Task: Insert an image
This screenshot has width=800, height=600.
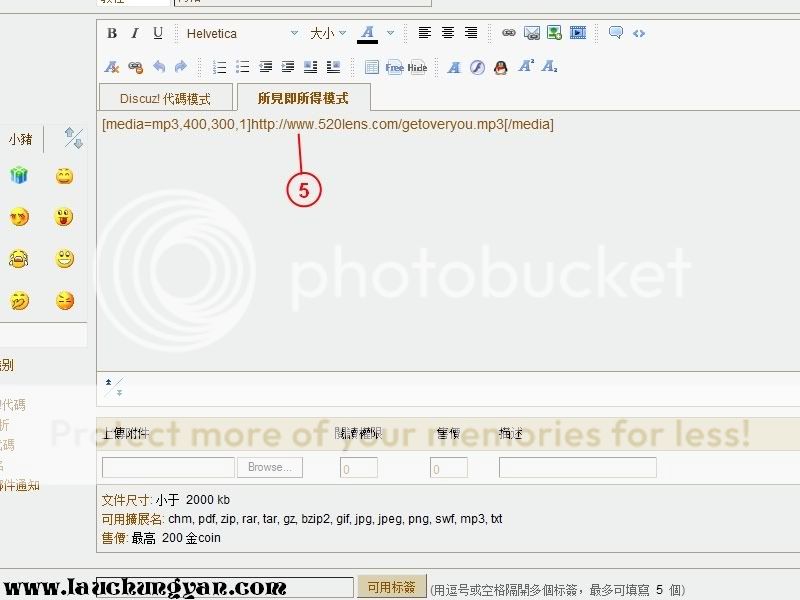Action: 554,33
